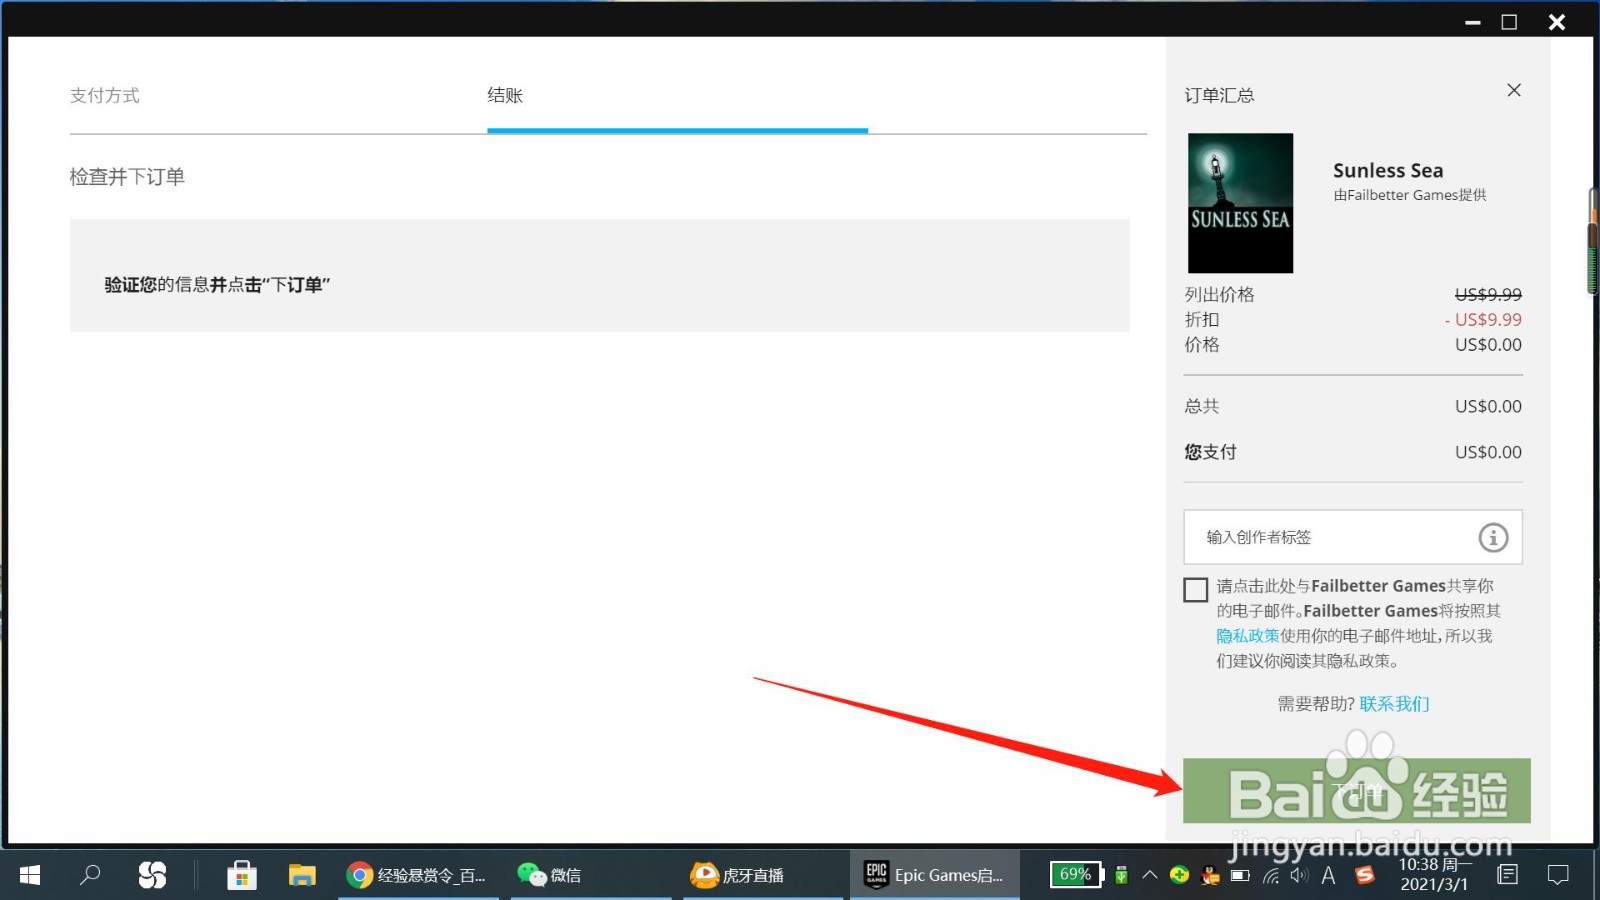The image size is (1600, 900).
Task: Open the Windows Start menu
Action: tap(30, 875)
